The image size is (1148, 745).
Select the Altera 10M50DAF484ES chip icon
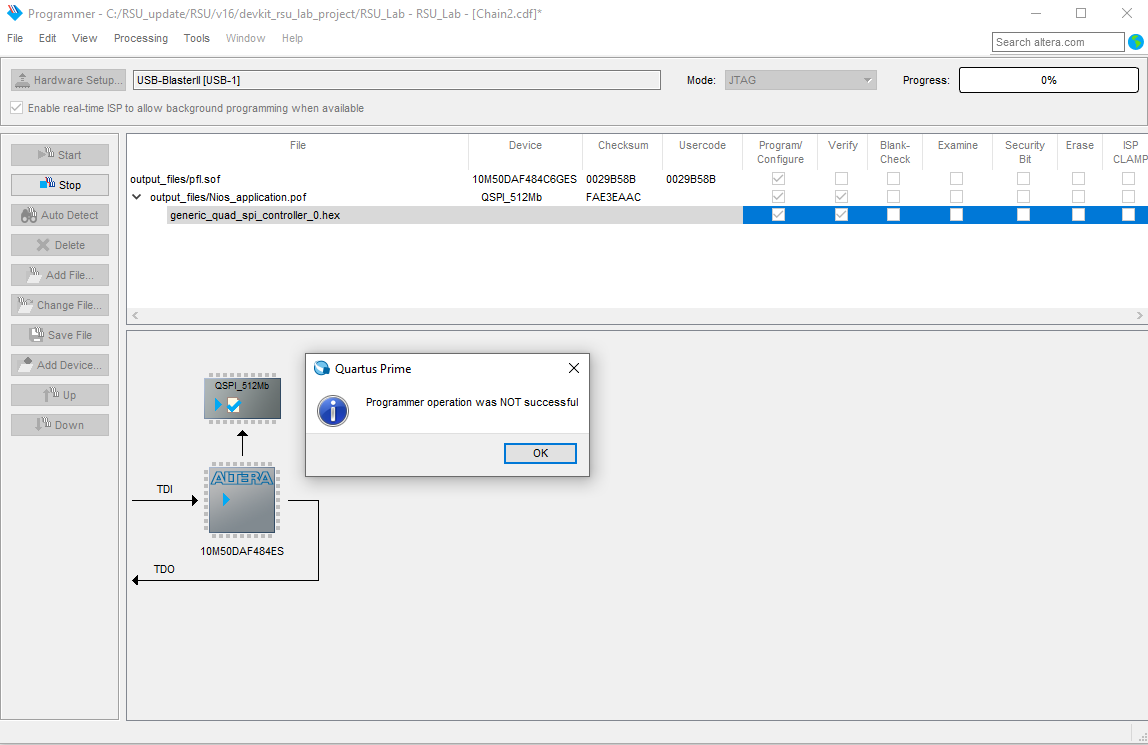pyautogui.click(x=241, y=499)
